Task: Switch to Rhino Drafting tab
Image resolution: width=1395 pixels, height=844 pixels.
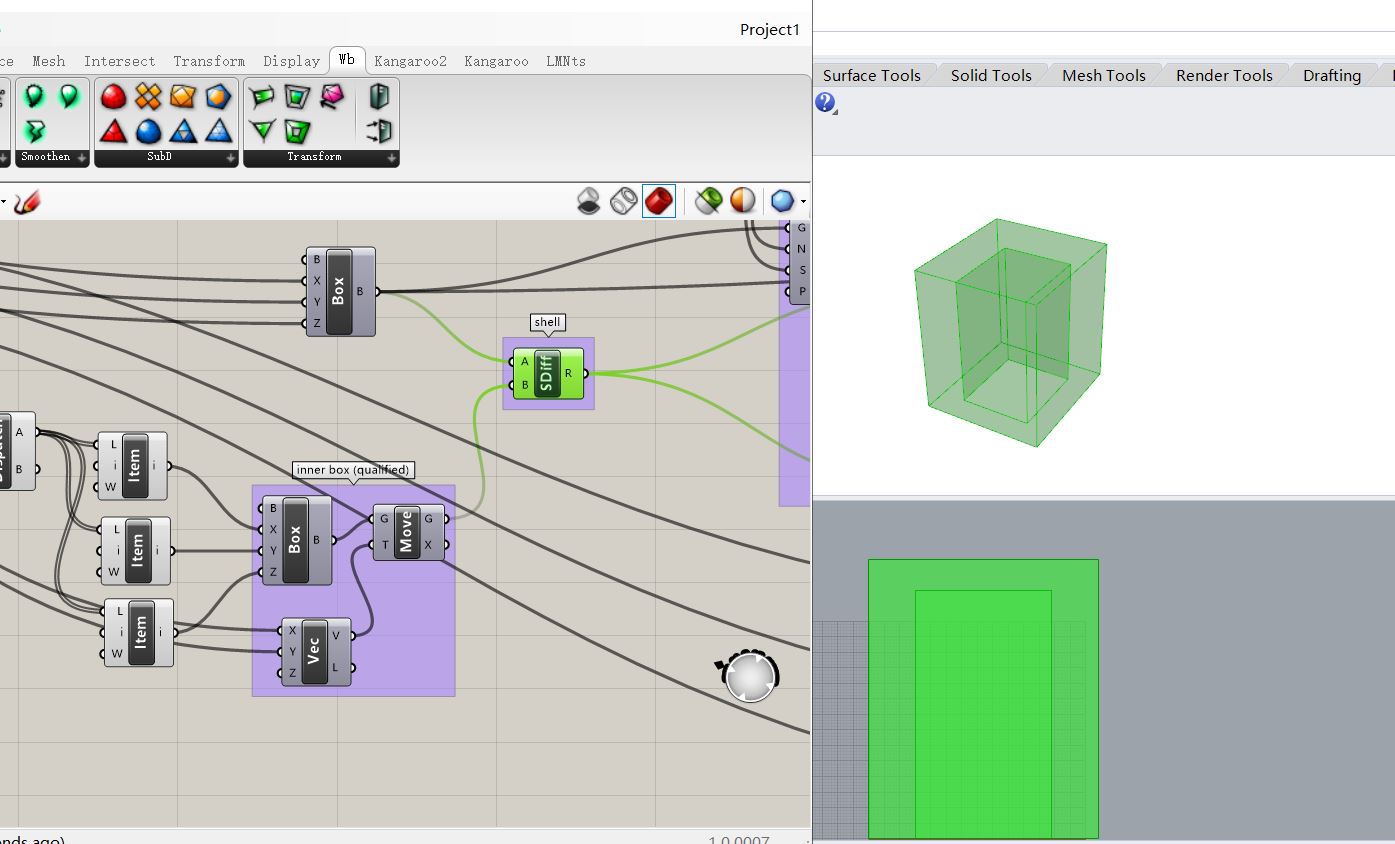Action: [x=1332, y=75]
